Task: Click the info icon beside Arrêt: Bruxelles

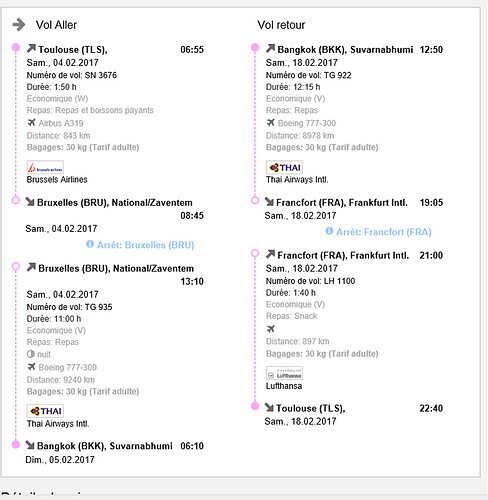Action: [90, 244]
